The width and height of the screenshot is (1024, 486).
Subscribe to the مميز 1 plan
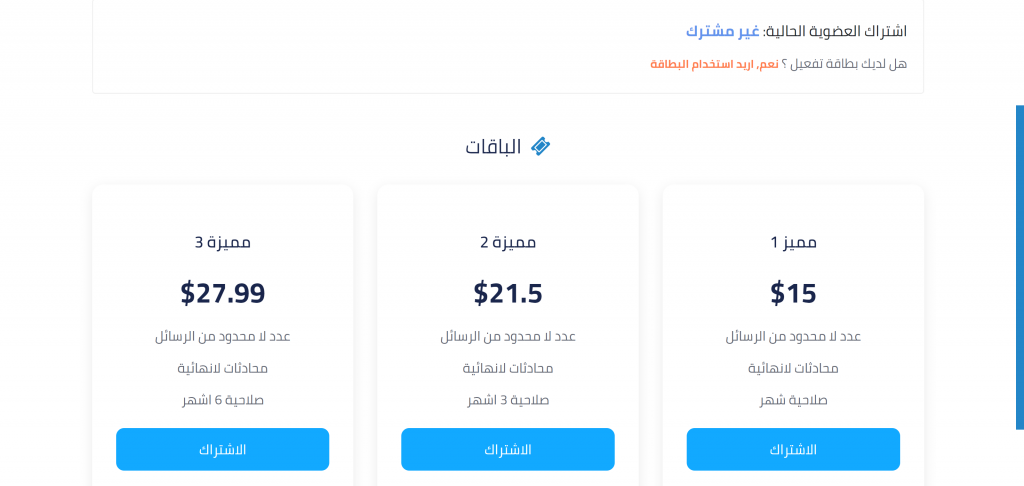tap(793, 449)
